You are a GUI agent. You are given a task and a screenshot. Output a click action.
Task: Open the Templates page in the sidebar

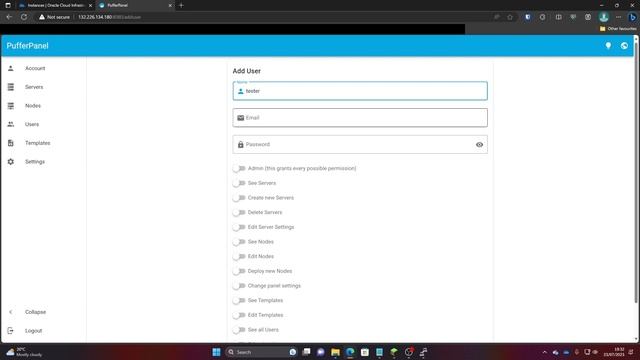[x=43, y=143]
